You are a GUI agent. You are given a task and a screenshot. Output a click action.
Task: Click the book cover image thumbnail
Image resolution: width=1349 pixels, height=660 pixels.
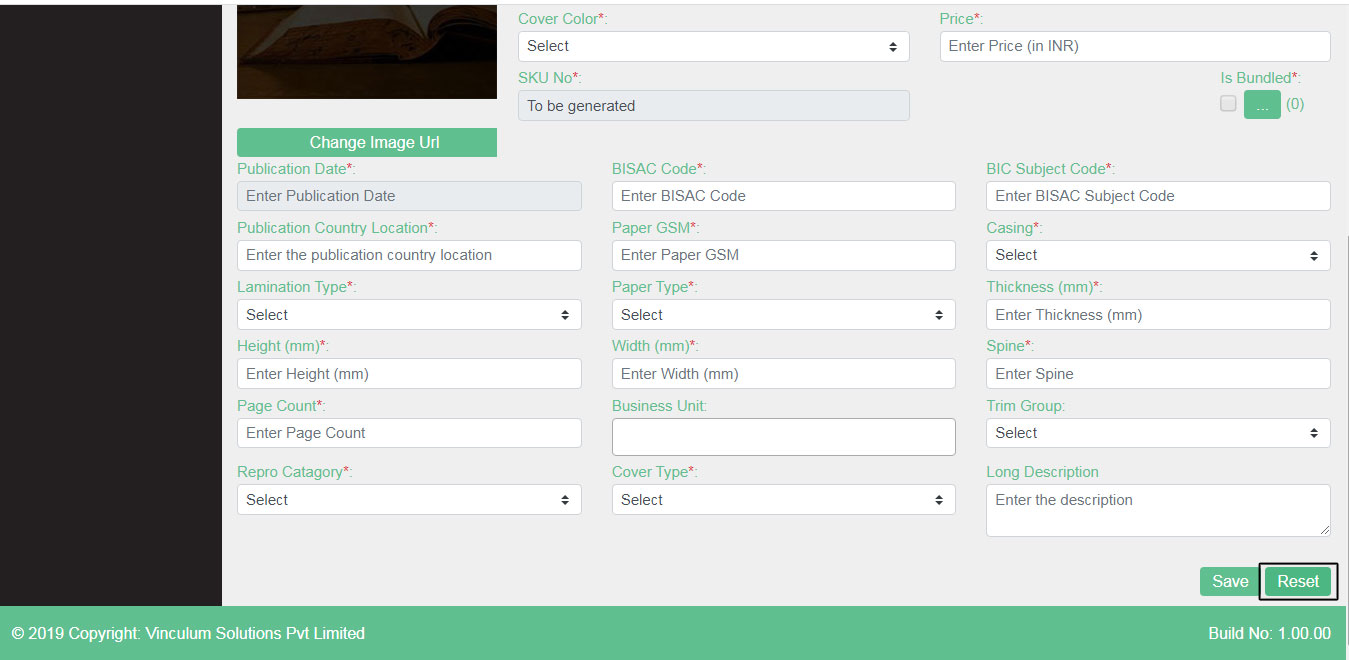[366, 51]
